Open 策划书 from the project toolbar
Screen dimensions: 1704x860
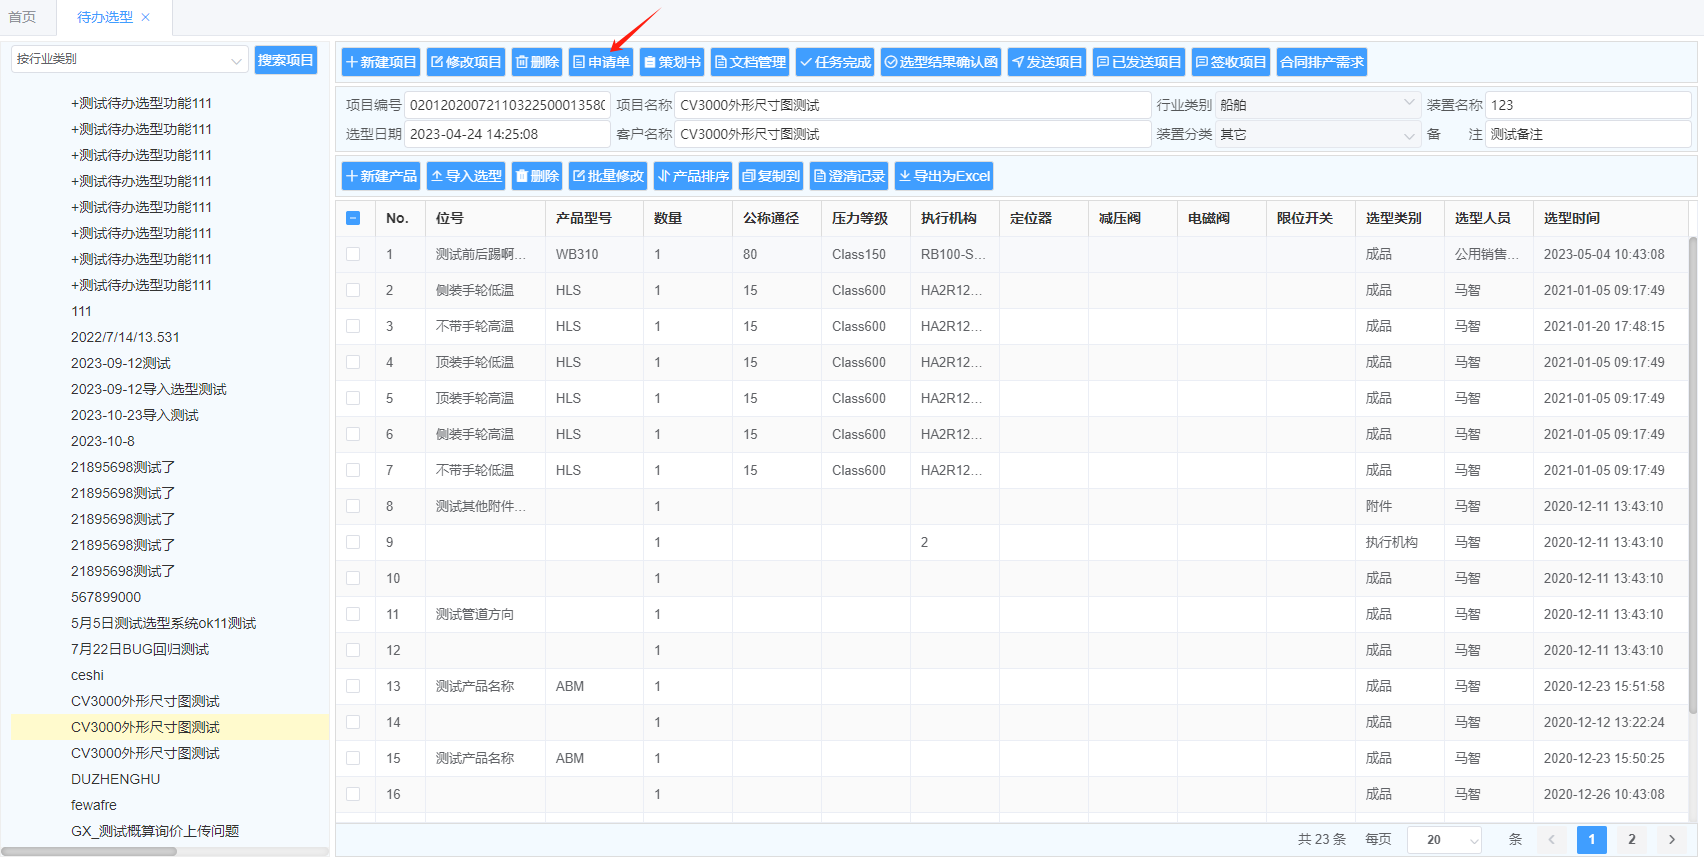point(672,62)
